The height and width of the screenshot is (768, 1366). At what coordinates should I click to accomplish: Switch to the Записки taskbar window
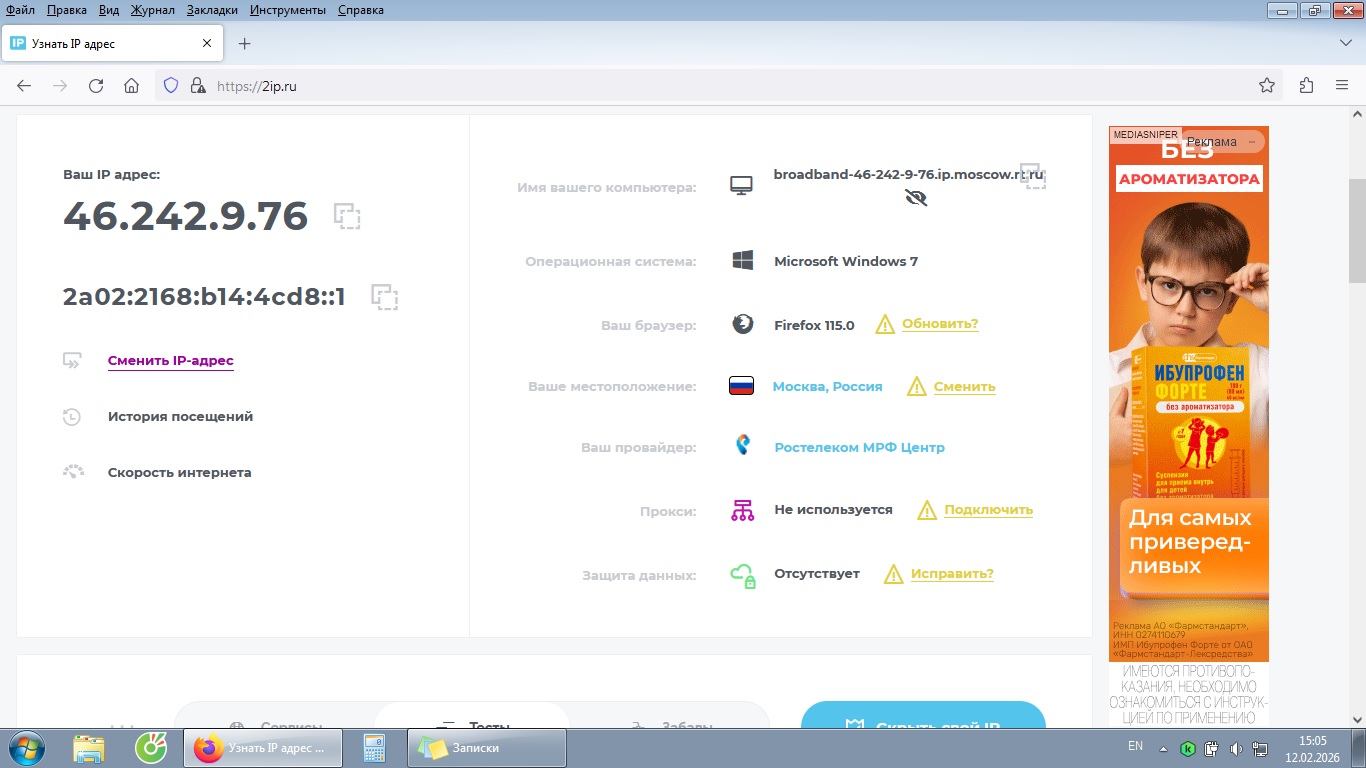tap(487, 748)
